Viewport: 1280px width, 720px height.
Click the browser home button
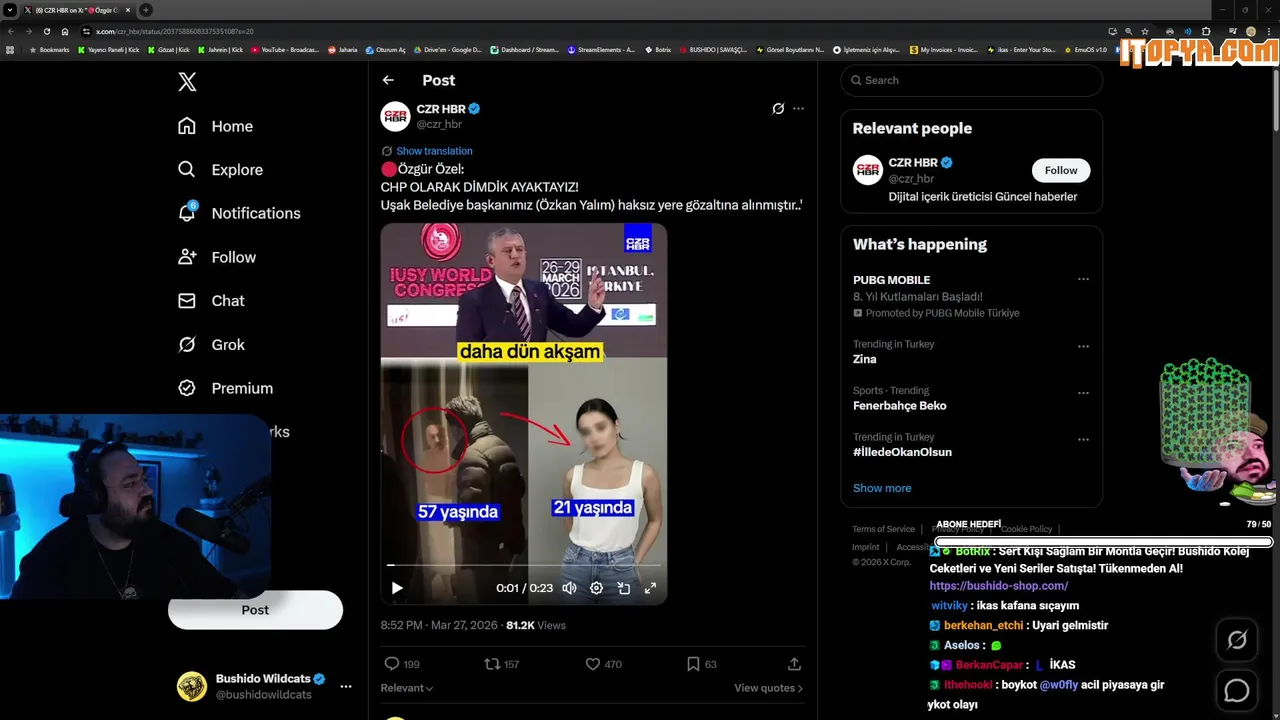pyautogui.click(x=65, y=31)
